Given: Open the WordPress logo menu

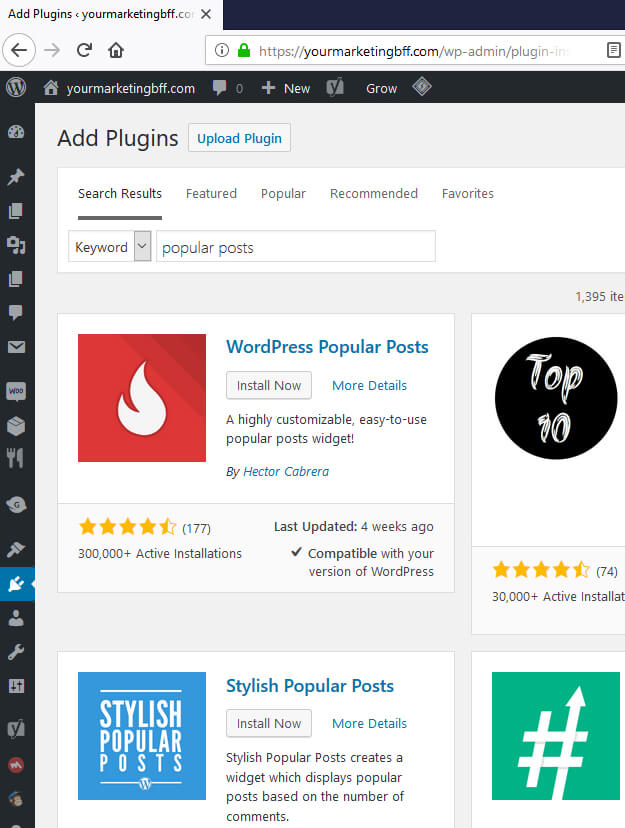Looking at the screenshot, I should click(16, 87).
